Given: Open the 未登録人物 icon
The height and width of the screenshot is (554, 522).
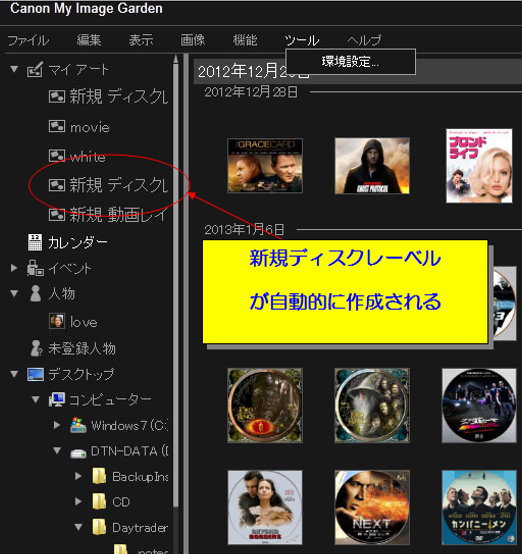Looking at the screenshot, I should (36, 348).
